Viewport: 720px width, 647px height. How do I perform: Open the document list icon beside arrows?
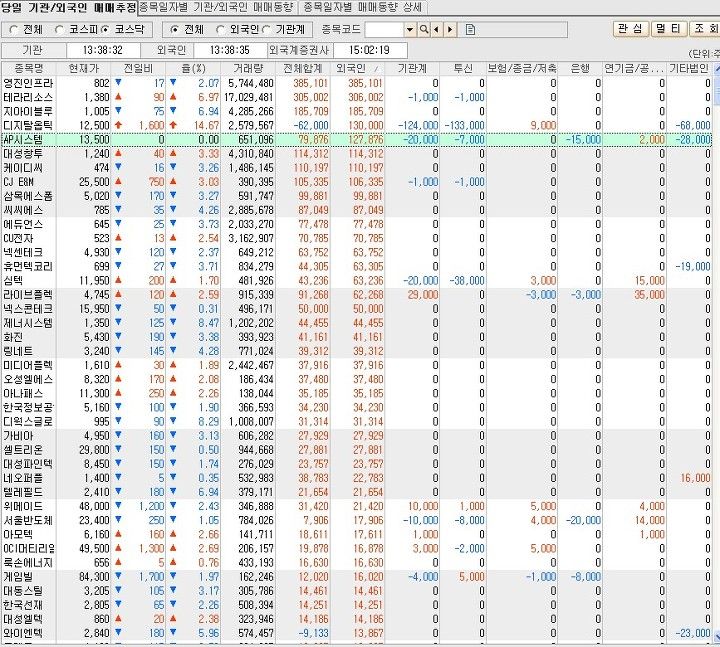pos(470,30)
